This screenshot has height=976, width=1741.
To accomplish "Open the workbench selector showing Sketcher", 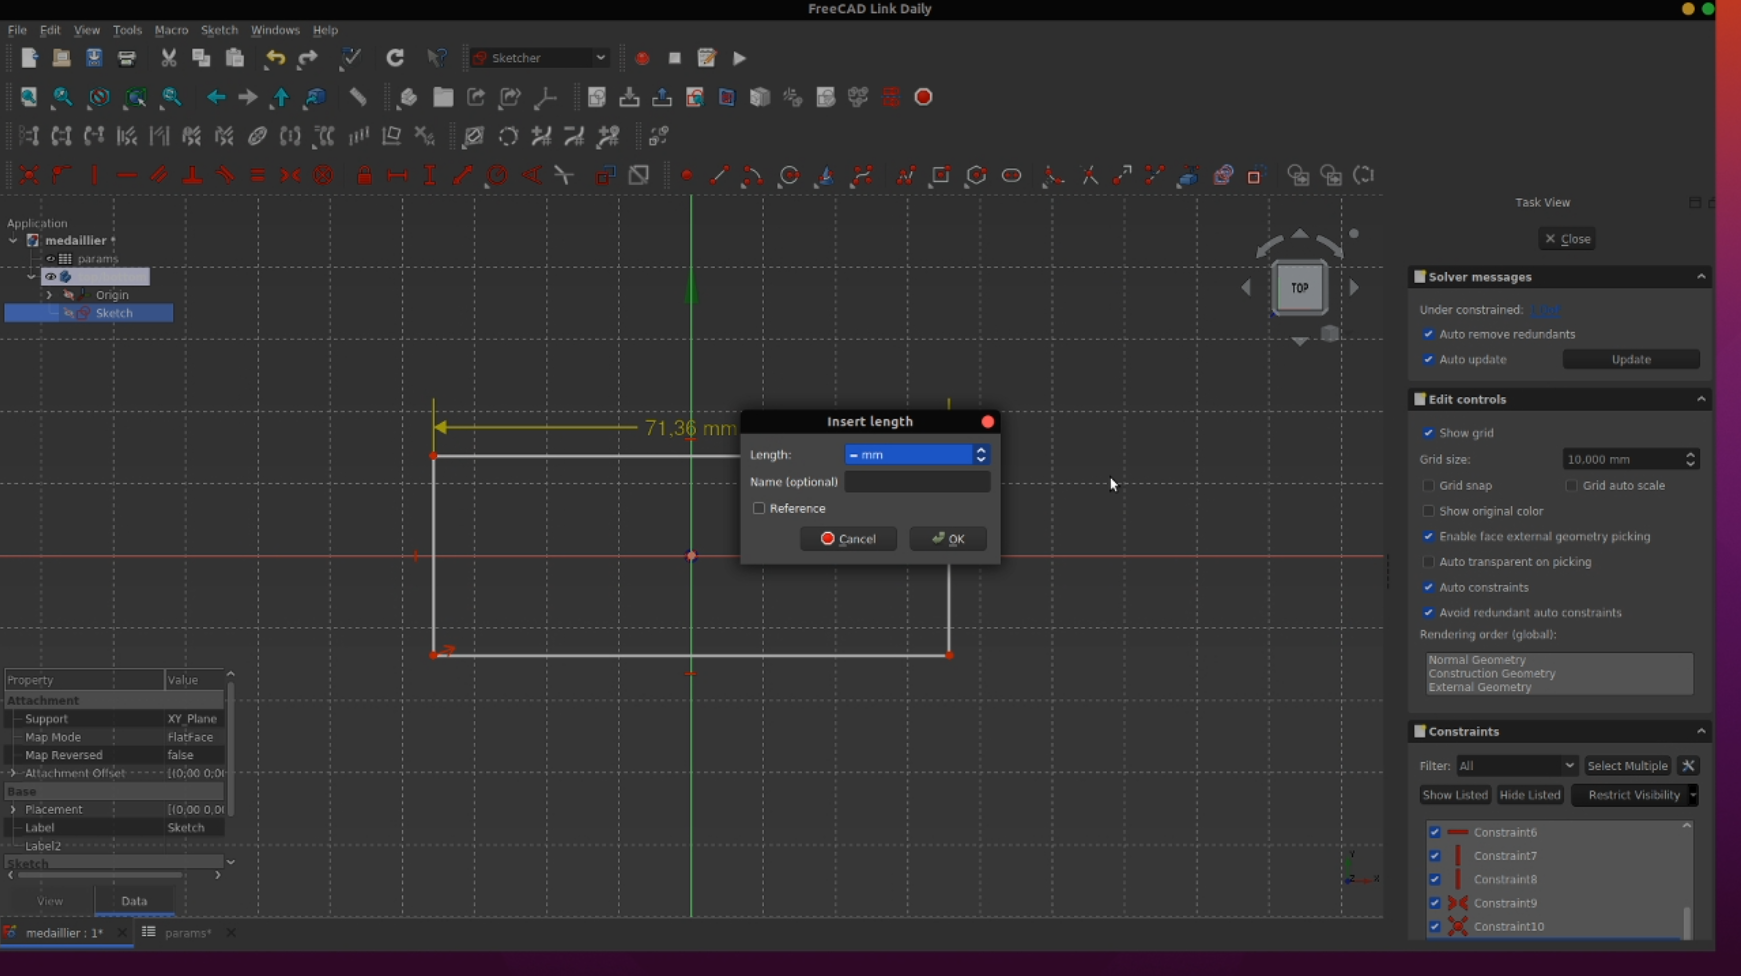I will coord(538,58).
